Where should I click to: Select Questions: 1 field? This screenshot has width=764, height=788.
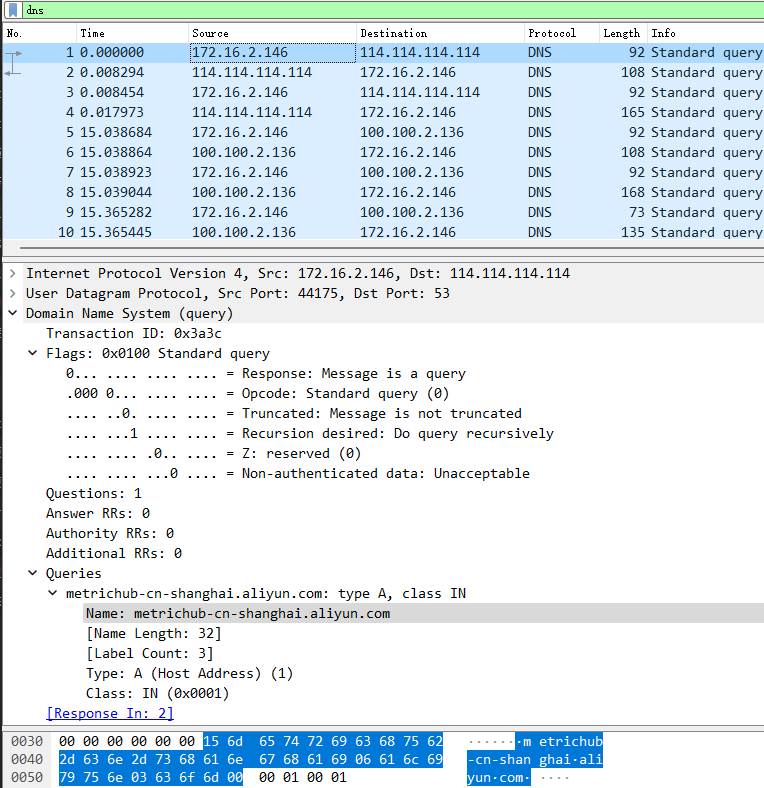[93, 494]
